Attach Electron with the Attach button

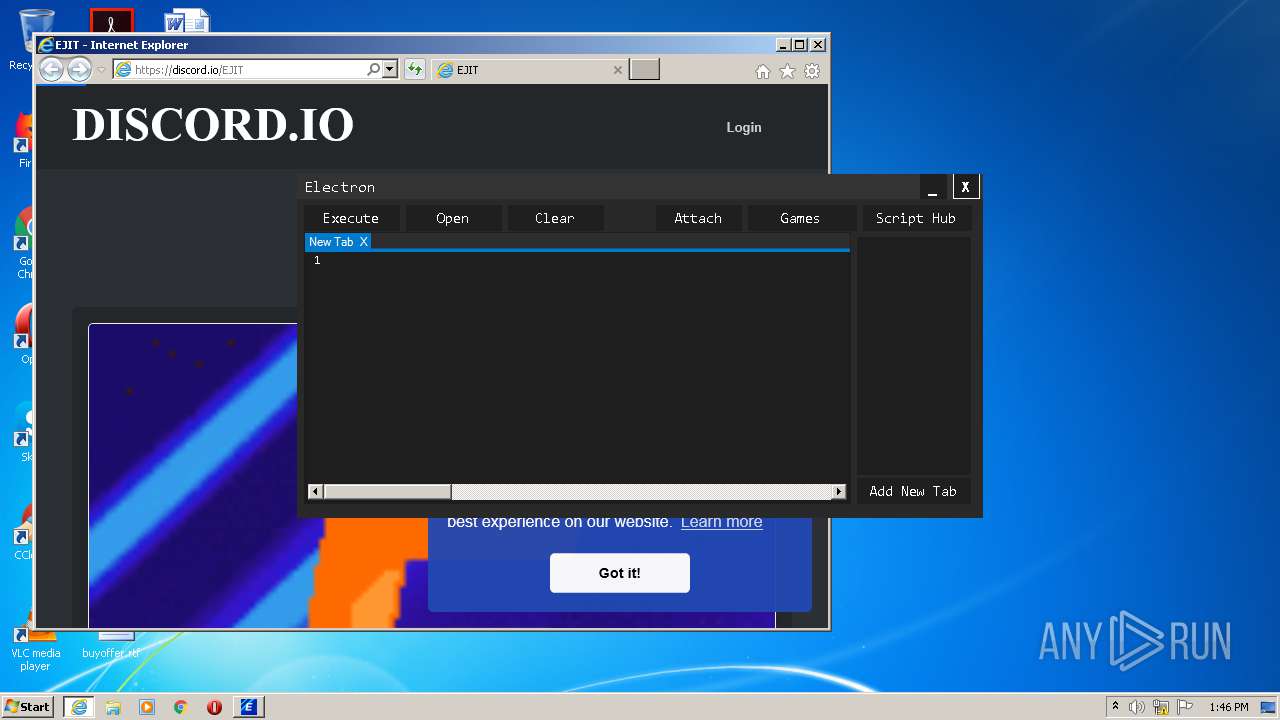tap(698, 218)
